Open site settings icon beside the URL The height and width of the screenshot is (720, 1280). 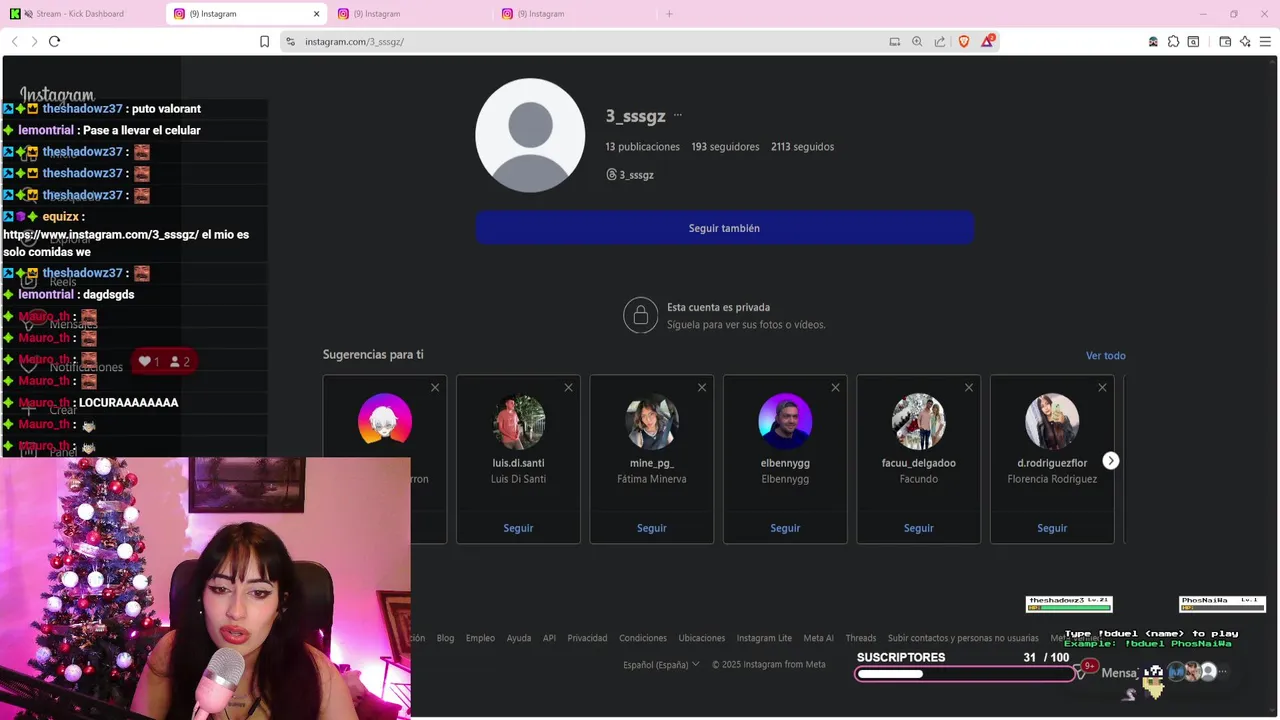point(290,41)
